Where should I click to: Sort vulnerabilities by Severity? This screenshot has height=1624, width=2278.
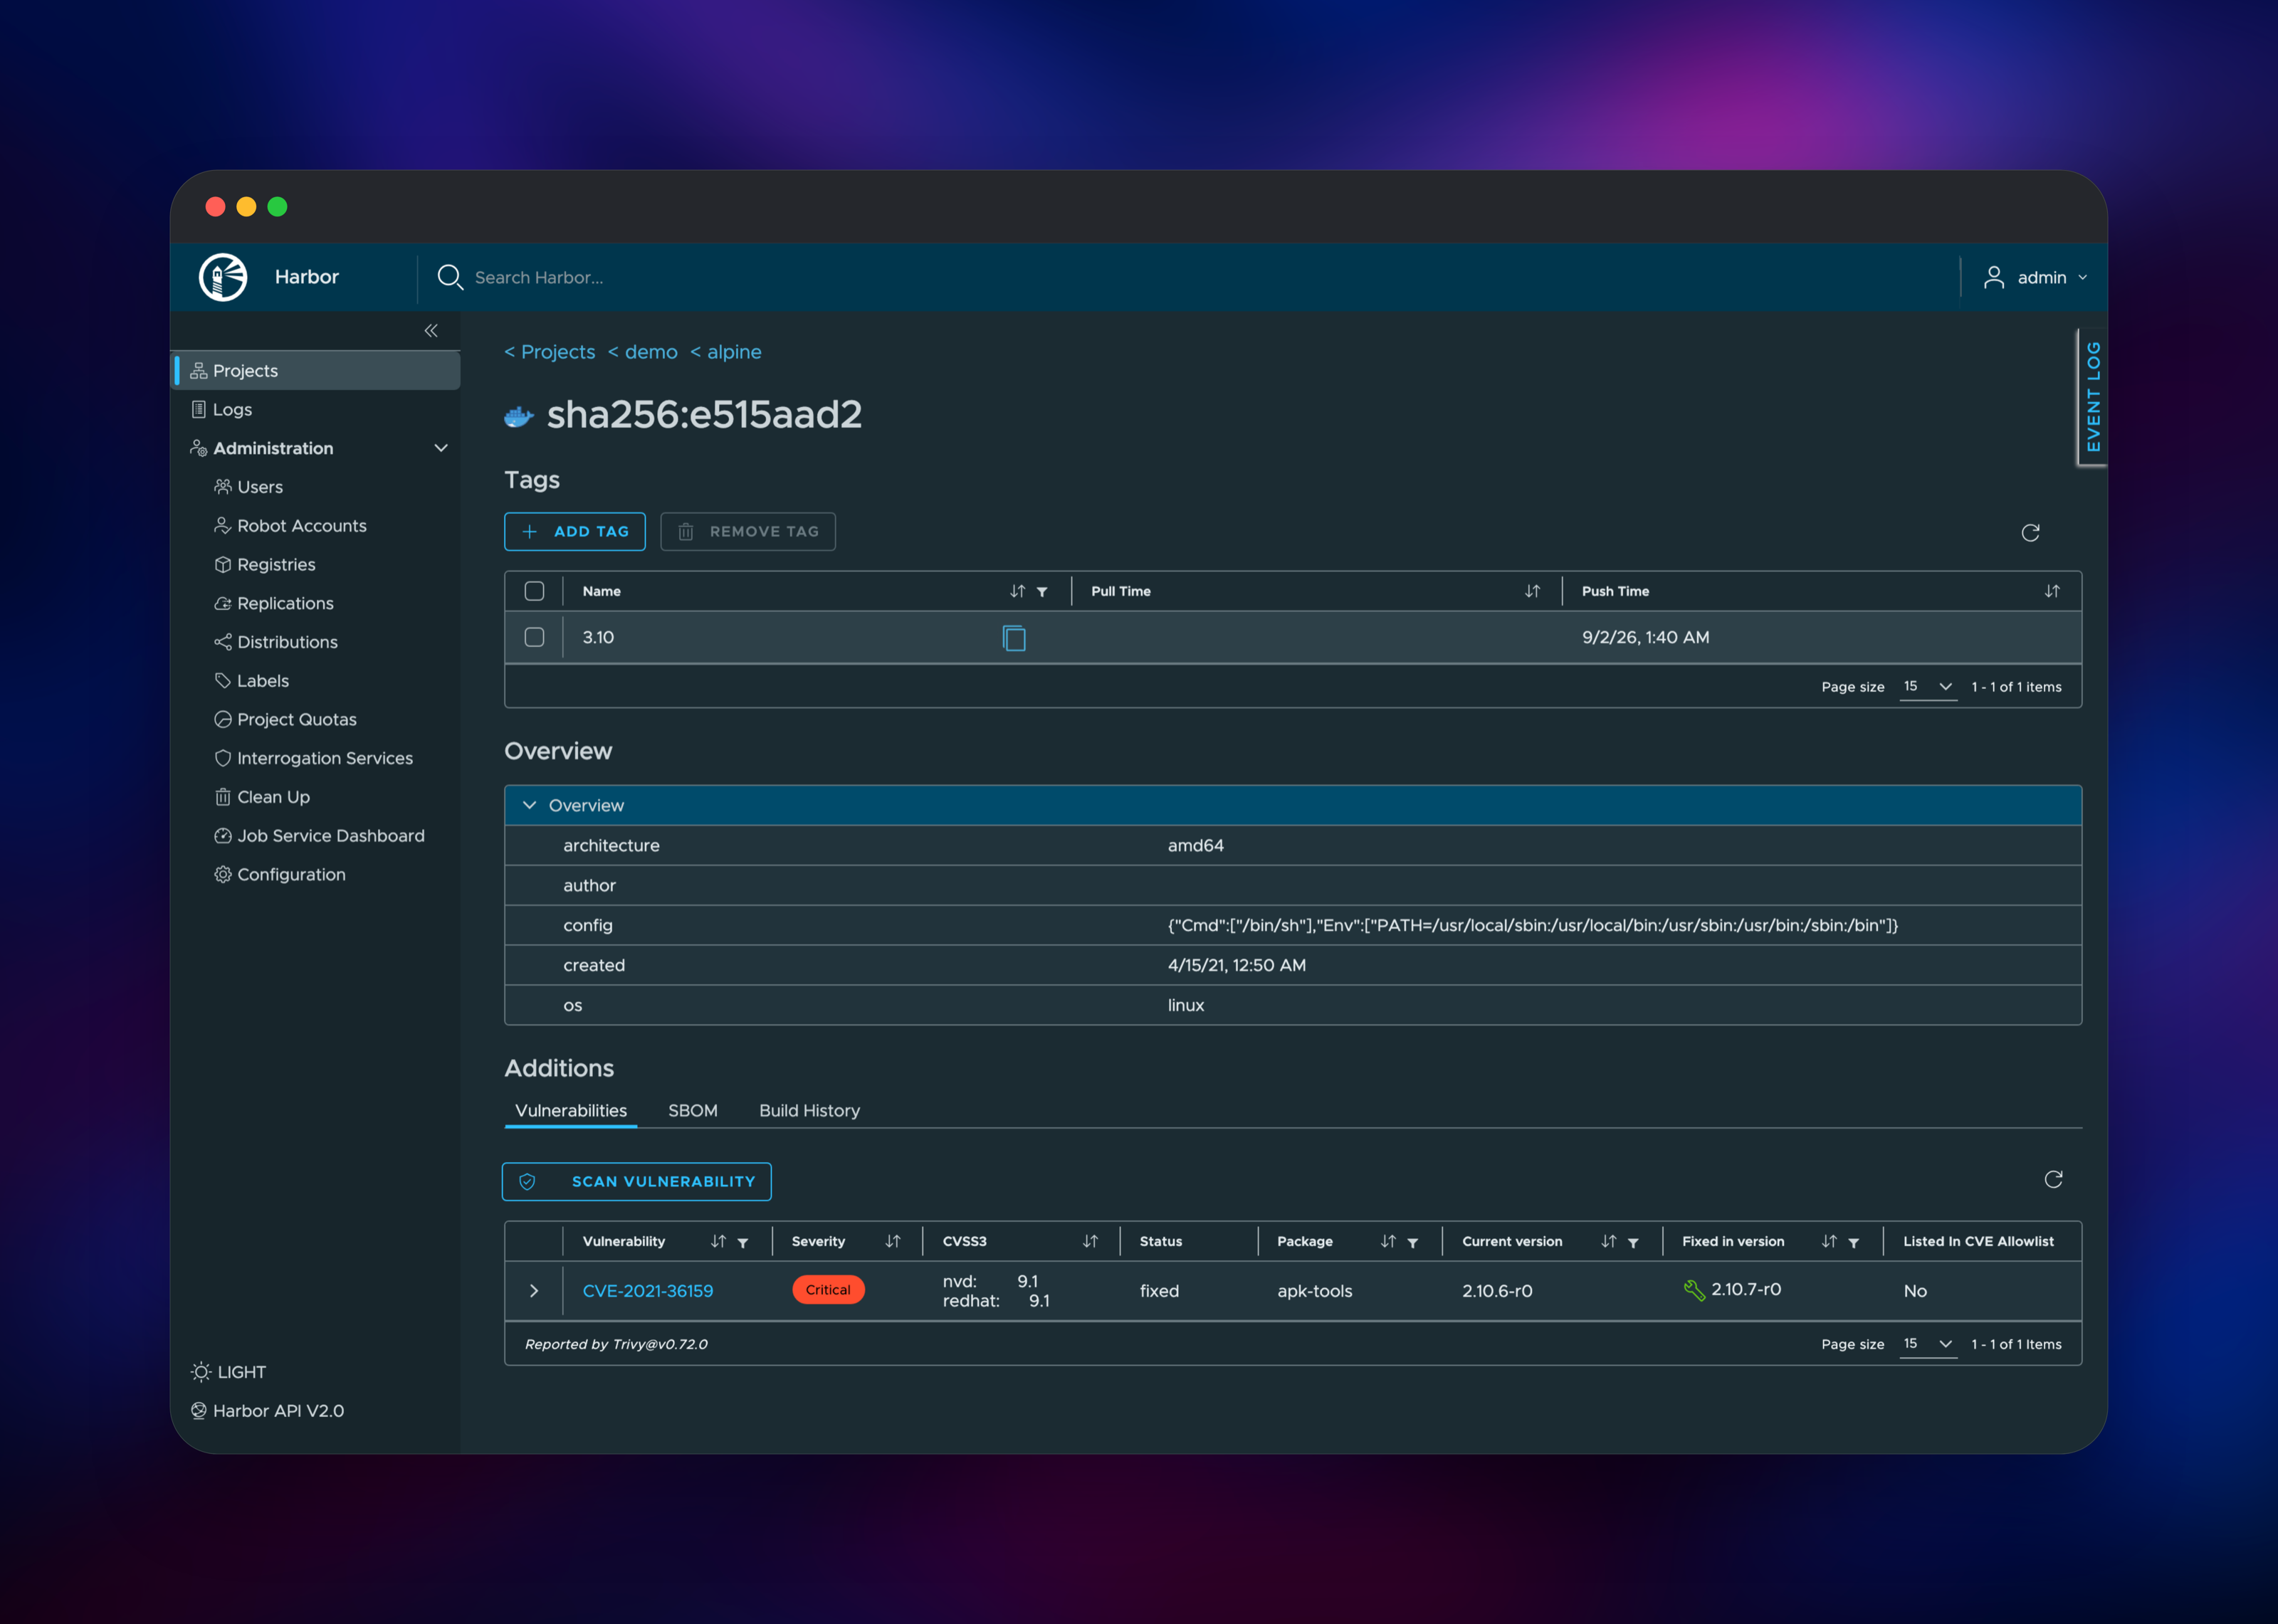(x=893, y=1242)
